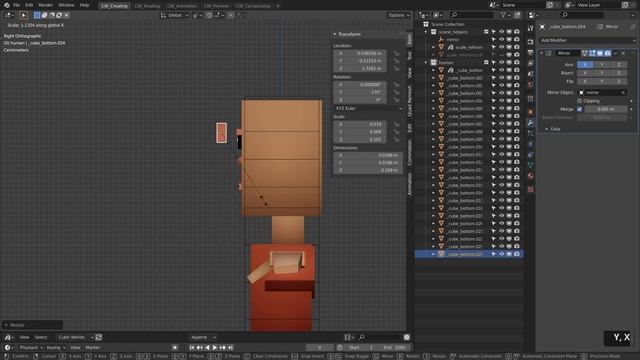Open the Playback menu in timeline
The image size is (640, 360).
point(31,348)
